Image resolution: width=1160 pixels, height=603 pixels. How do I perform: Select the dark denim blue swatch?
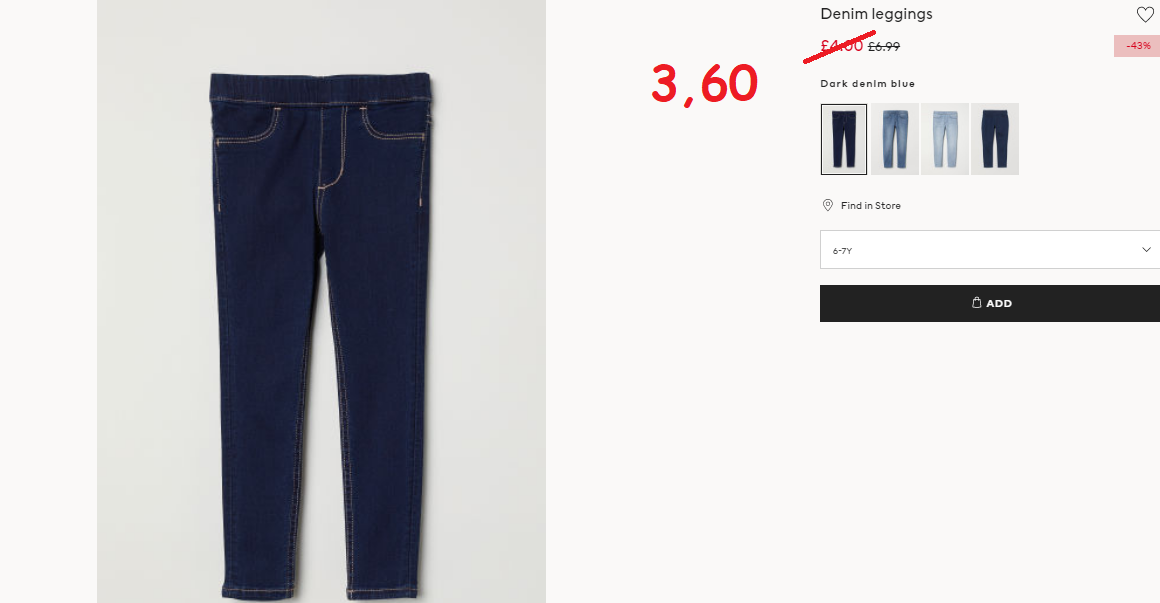point(844,139)
